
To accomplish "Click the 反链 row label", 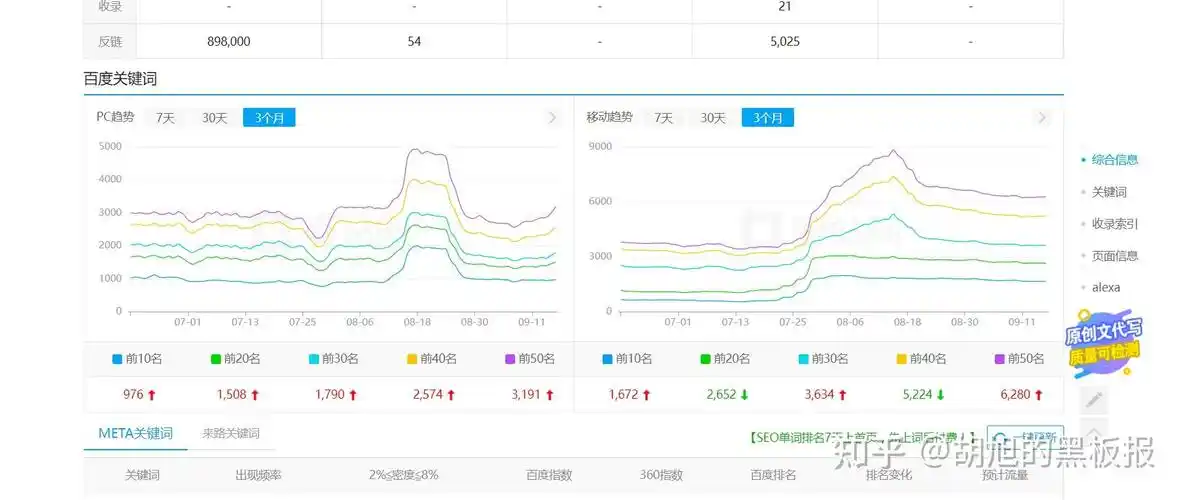I will coord(110,42).
